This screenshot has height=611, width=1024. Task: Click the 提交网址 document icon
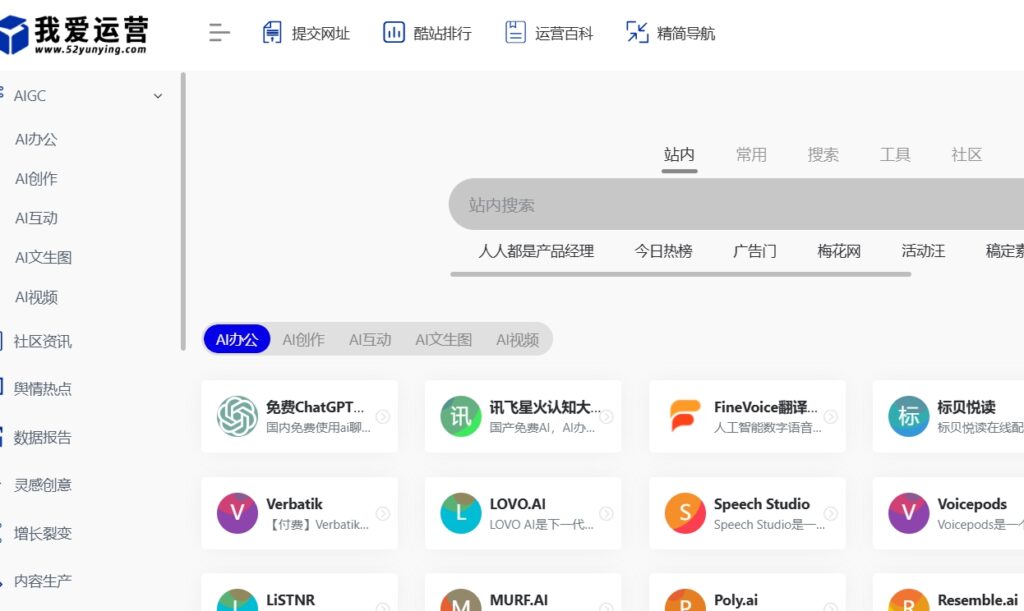pos(272,33)
